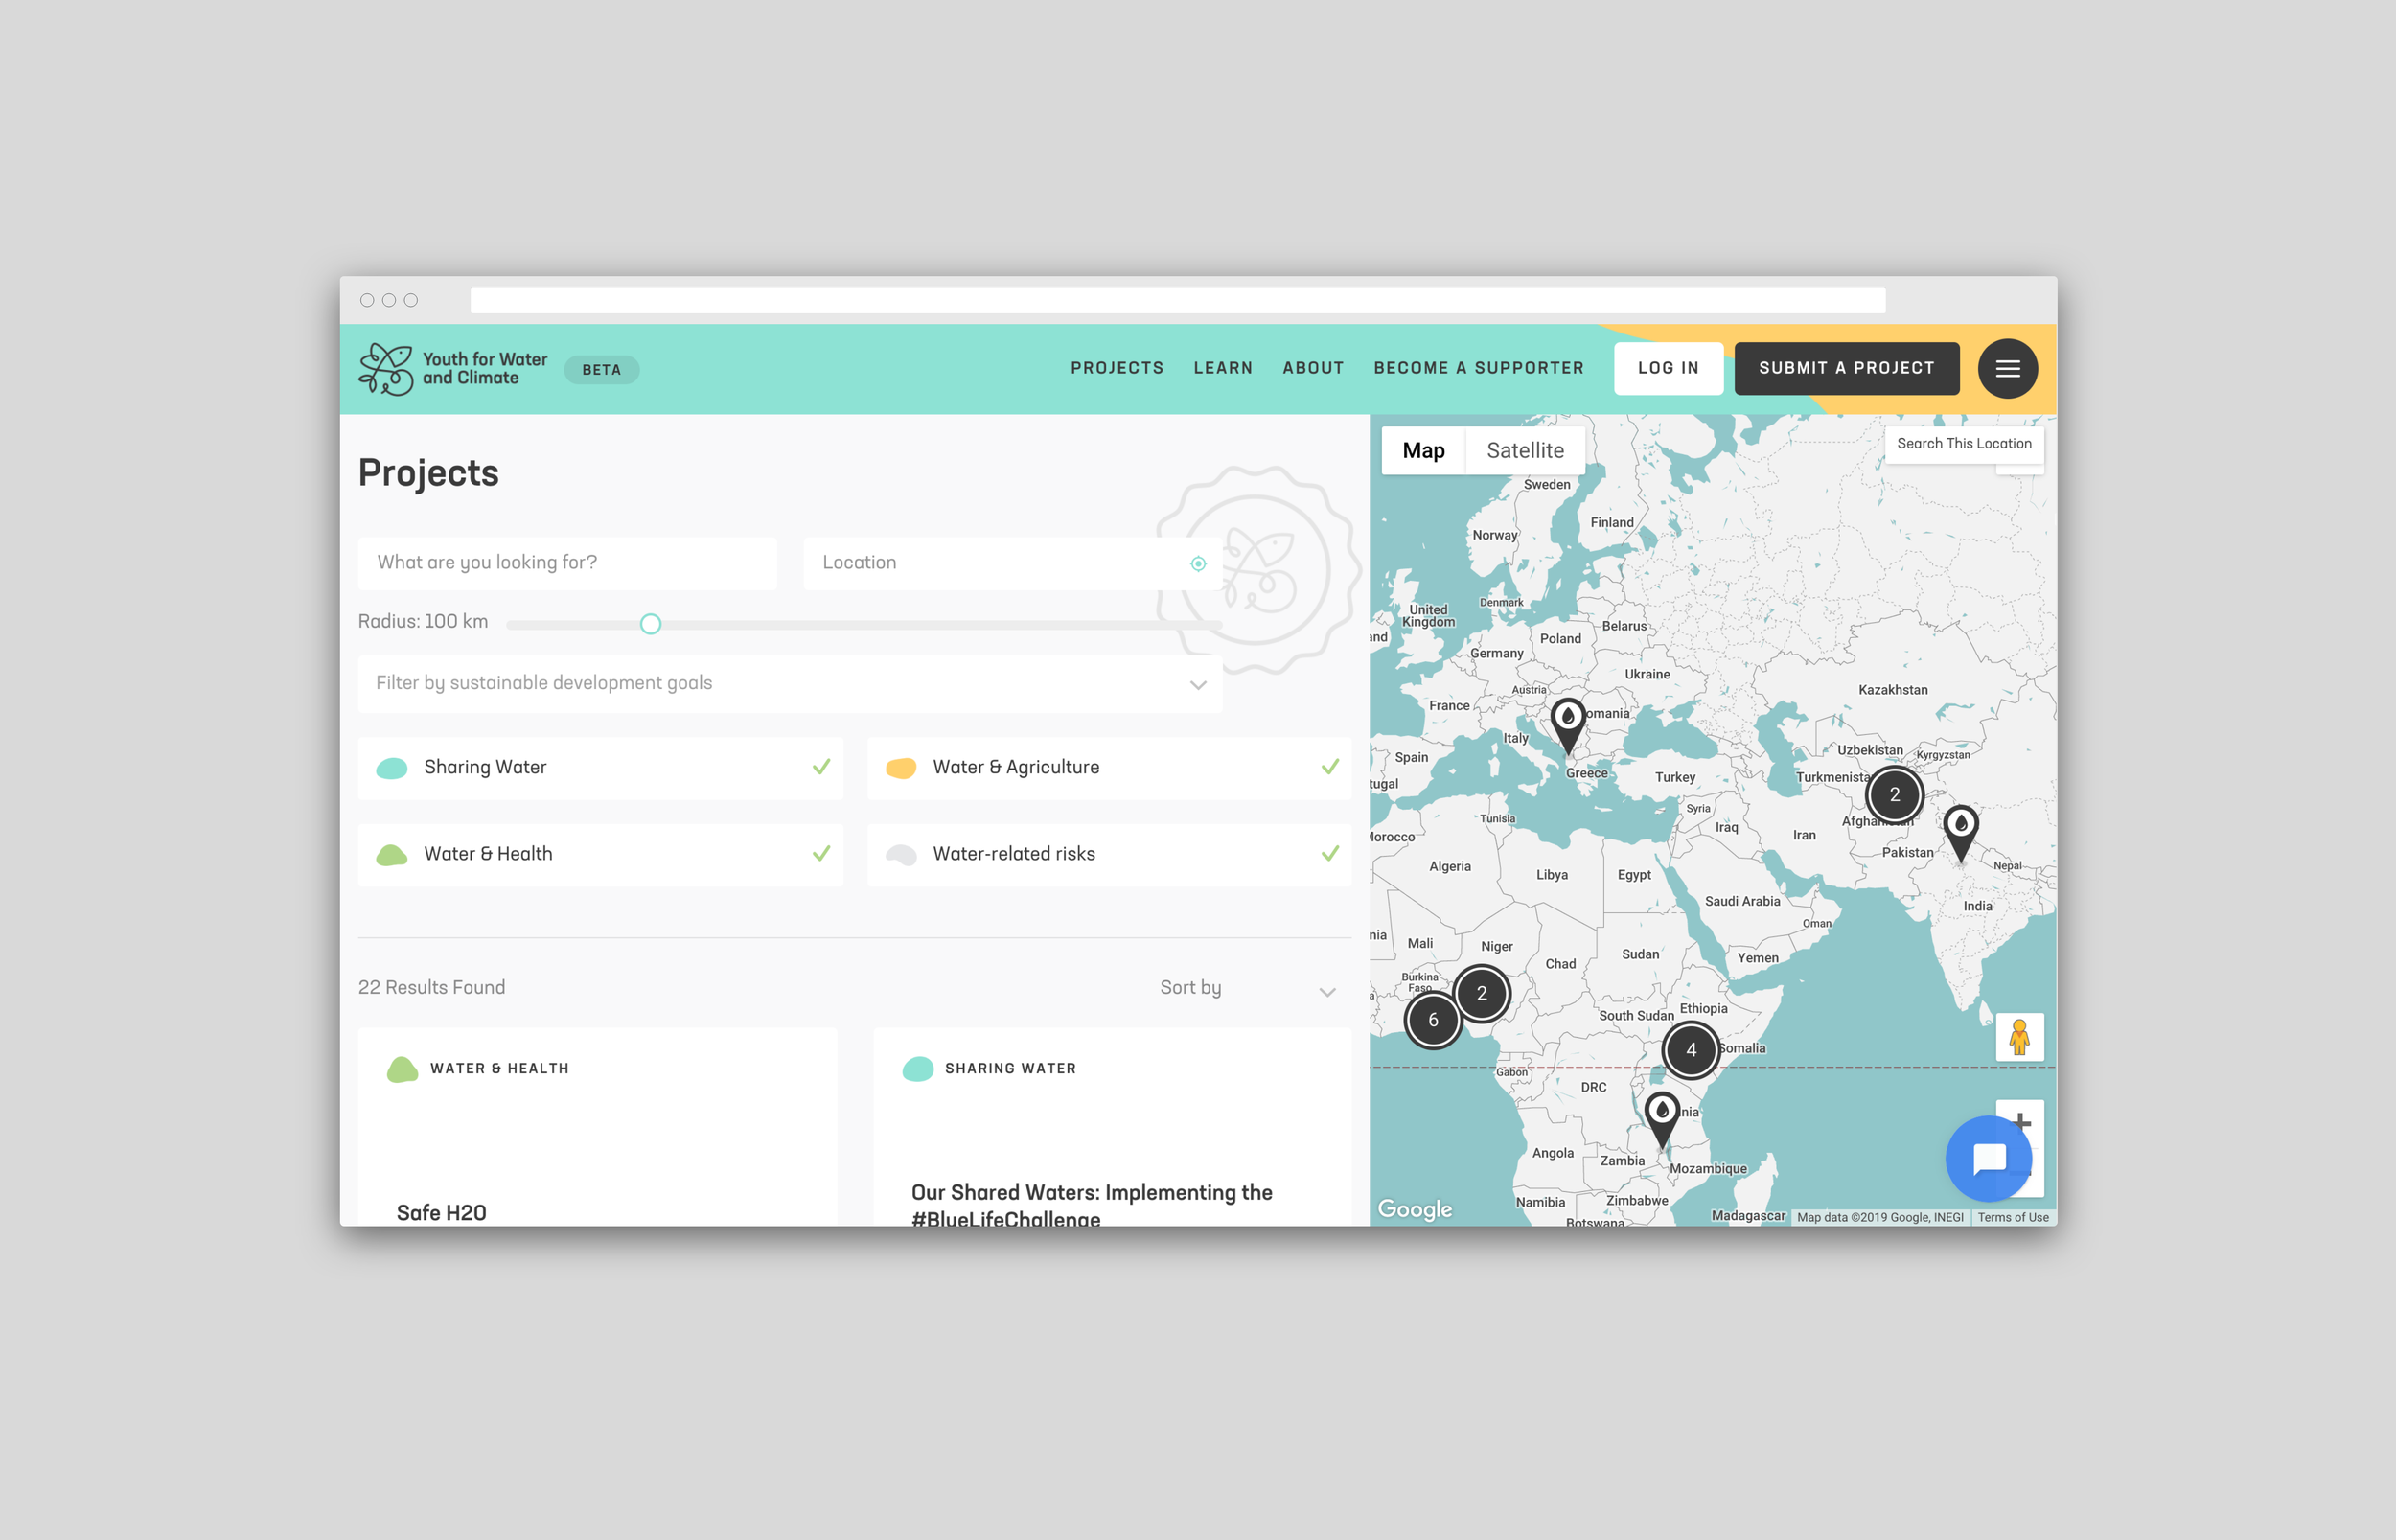Viewport: 2396px width, 1540px height.
Task: Click the map pin near Pakistan
Action: (x=1961, y=833)
